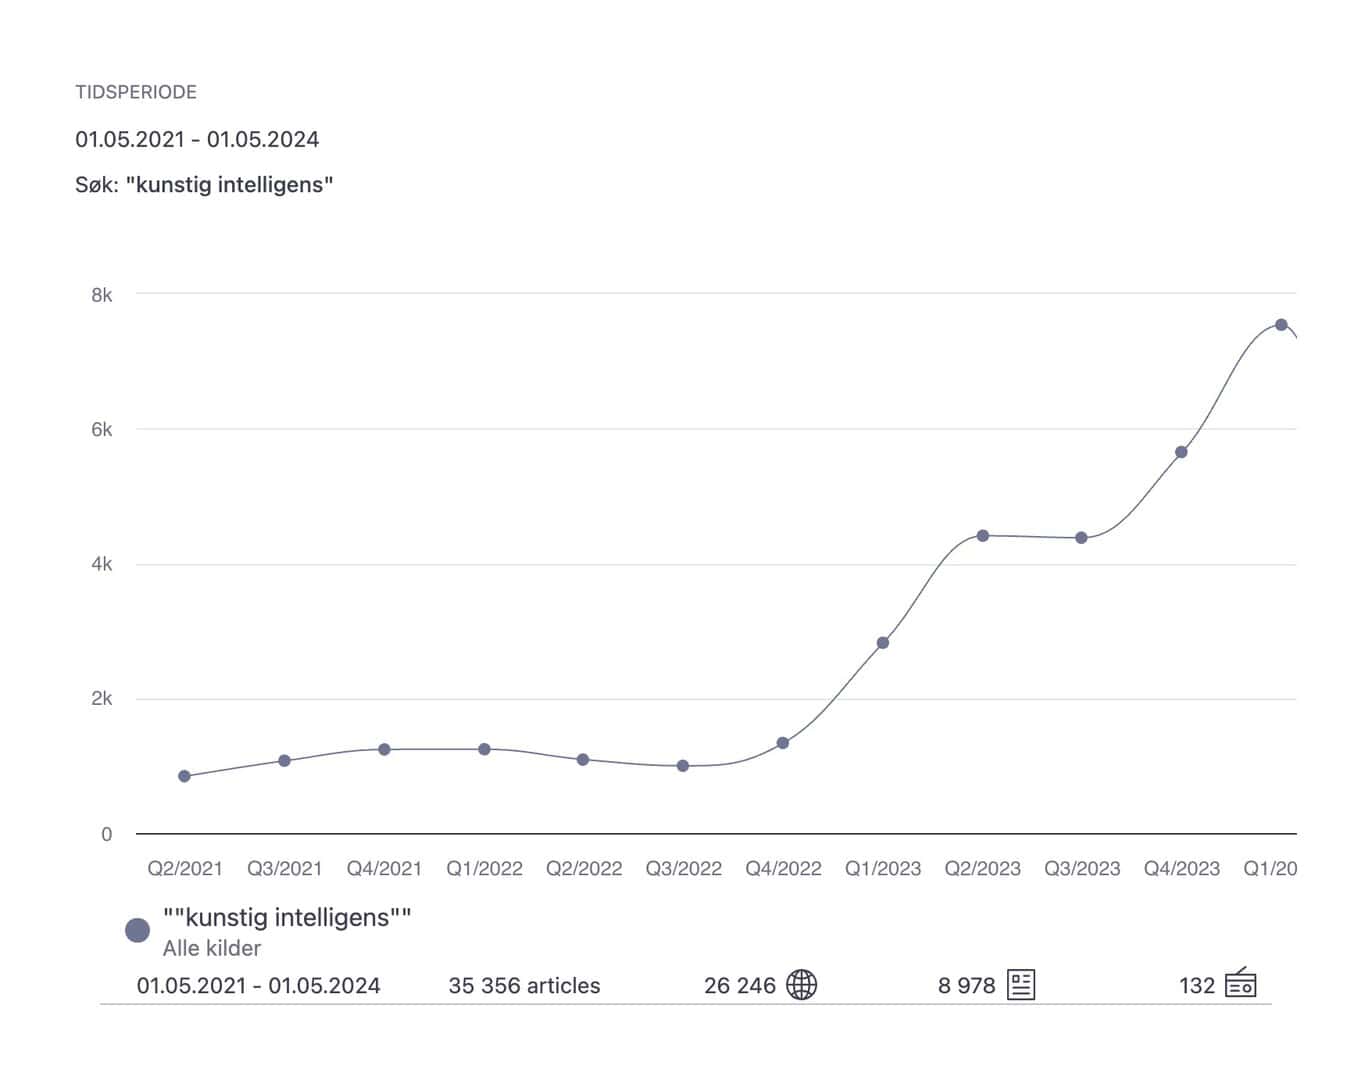
Task: Select the Q1/2022 data point
Action: click(x=484, y=749)
